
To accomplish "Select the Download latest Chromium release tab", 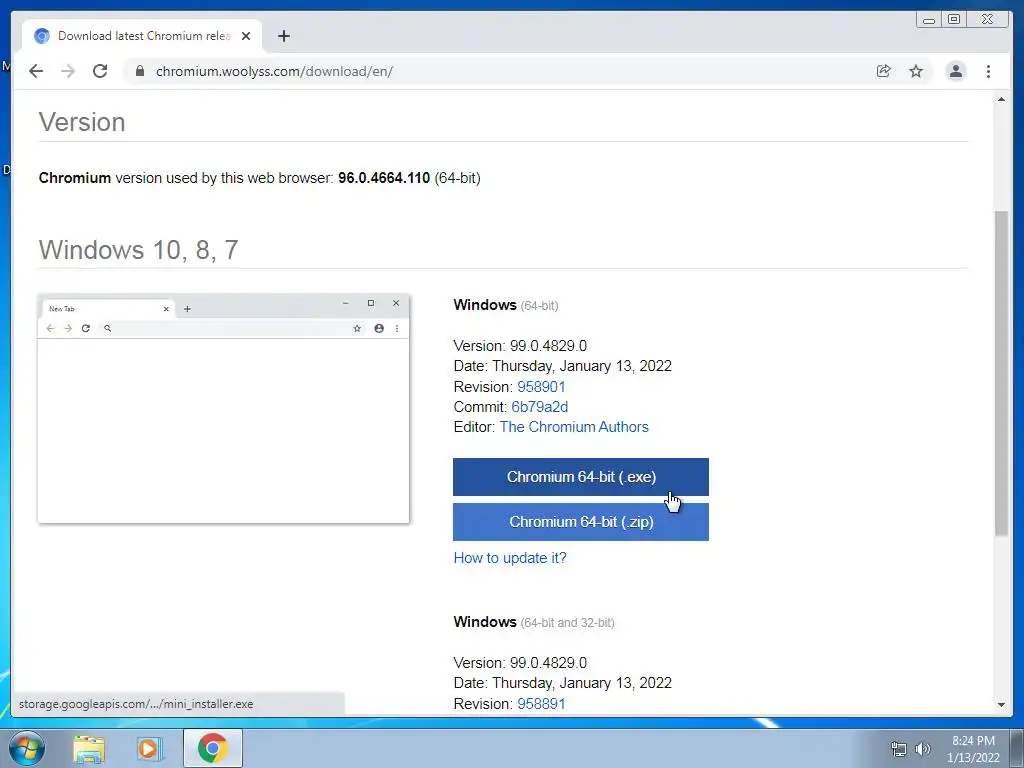I will point(142,36).
